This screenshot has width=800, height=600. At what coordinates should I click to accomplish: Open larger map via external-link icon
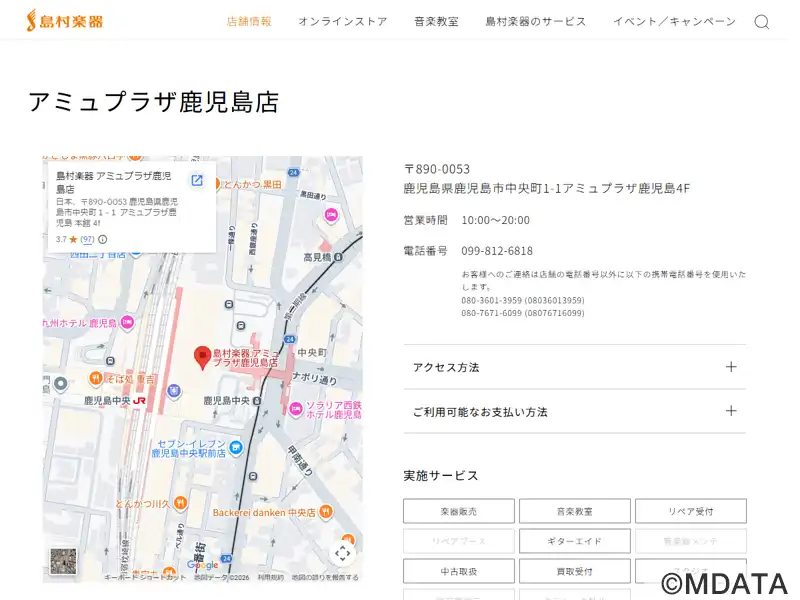[x=197, y=181]
